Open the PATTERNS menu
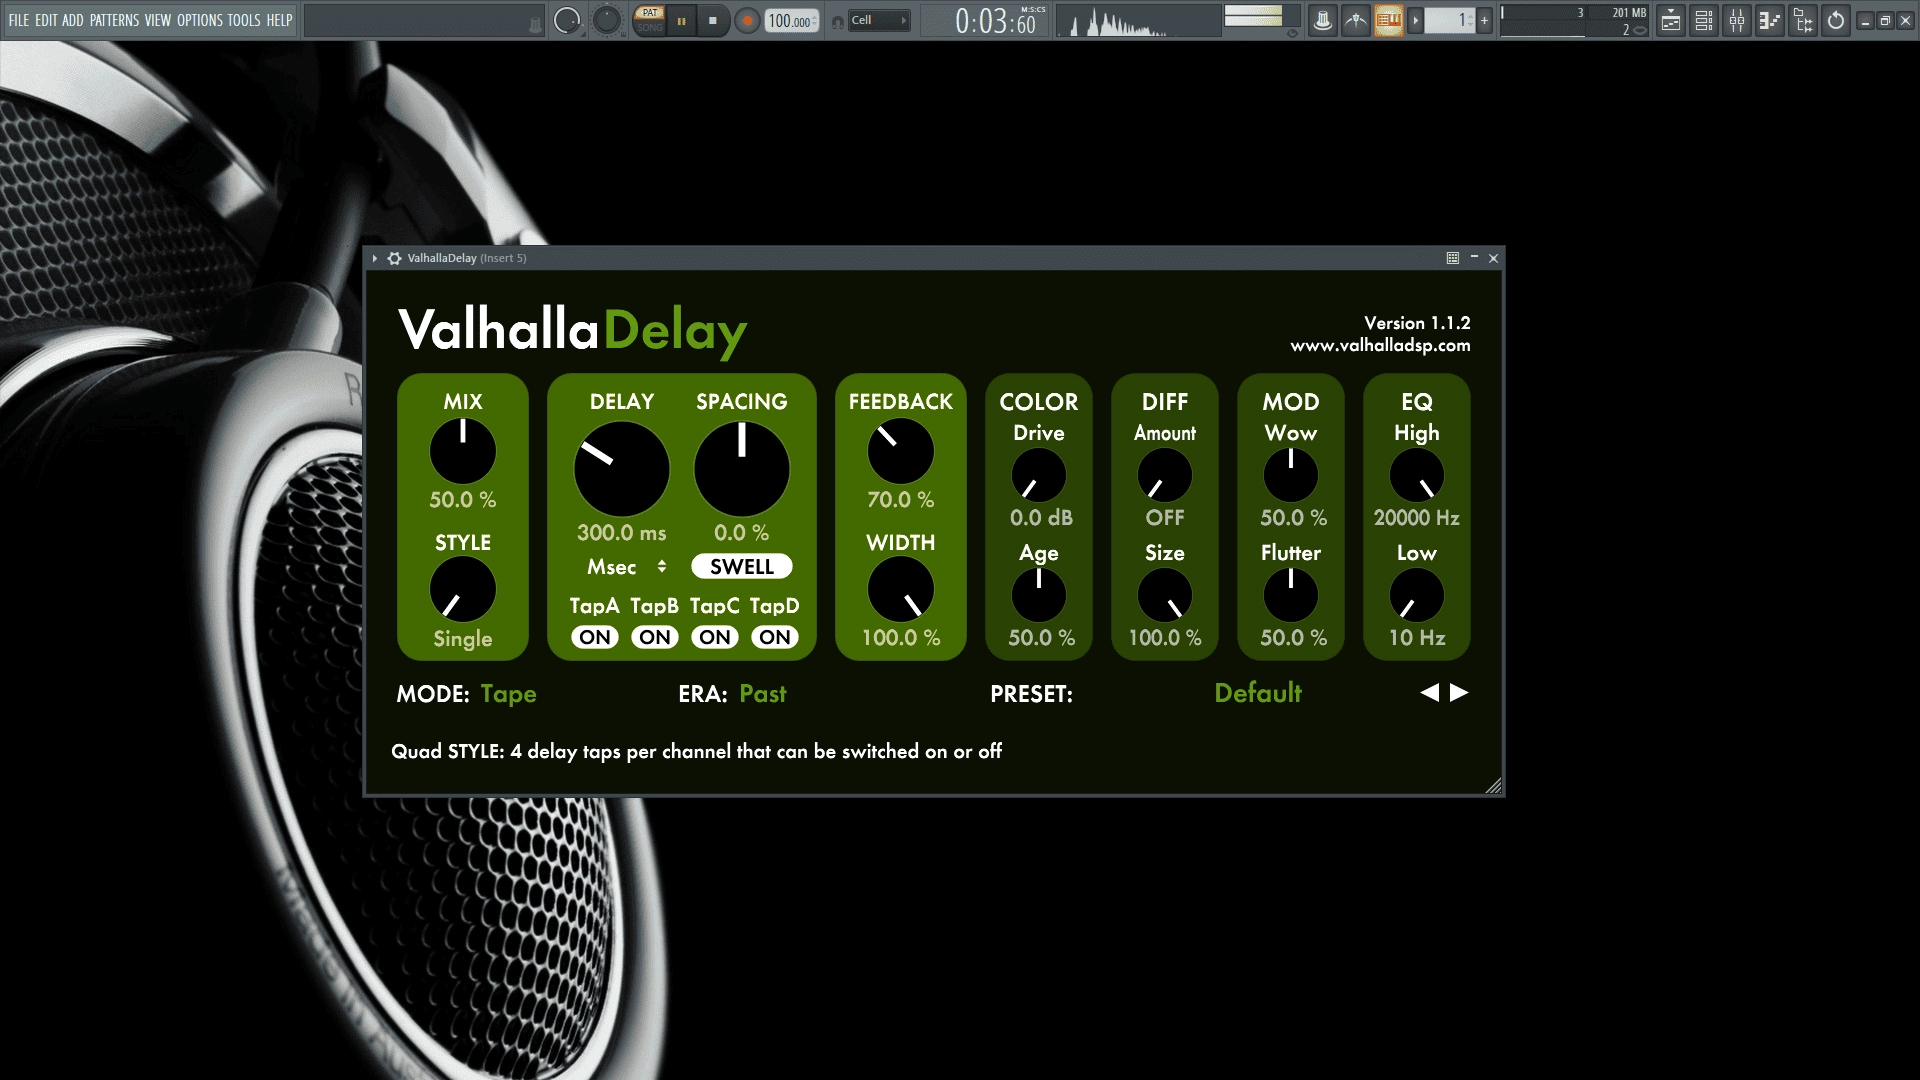The width and height of the screenshot is (1920, 1080). [x=114, y=20]
